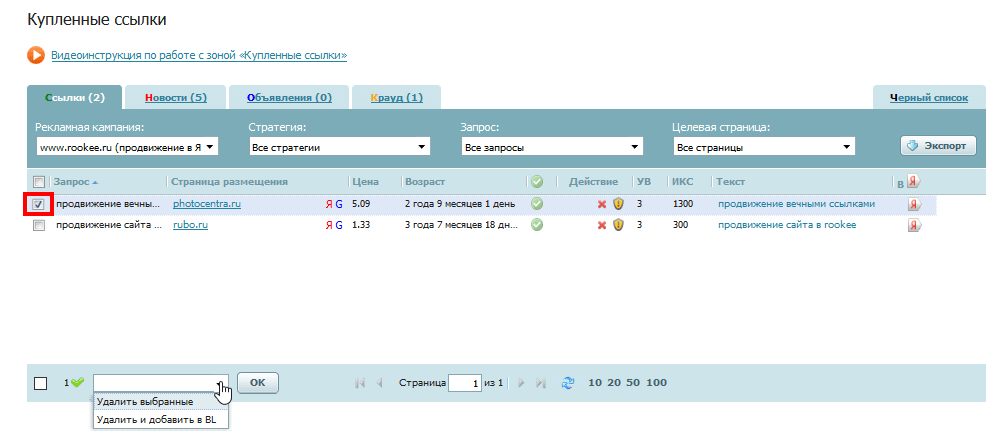This screenshot has width=999, height=440.
Task: Click the shield icon in rubo.ru row
Action: [x=618, y=225]
